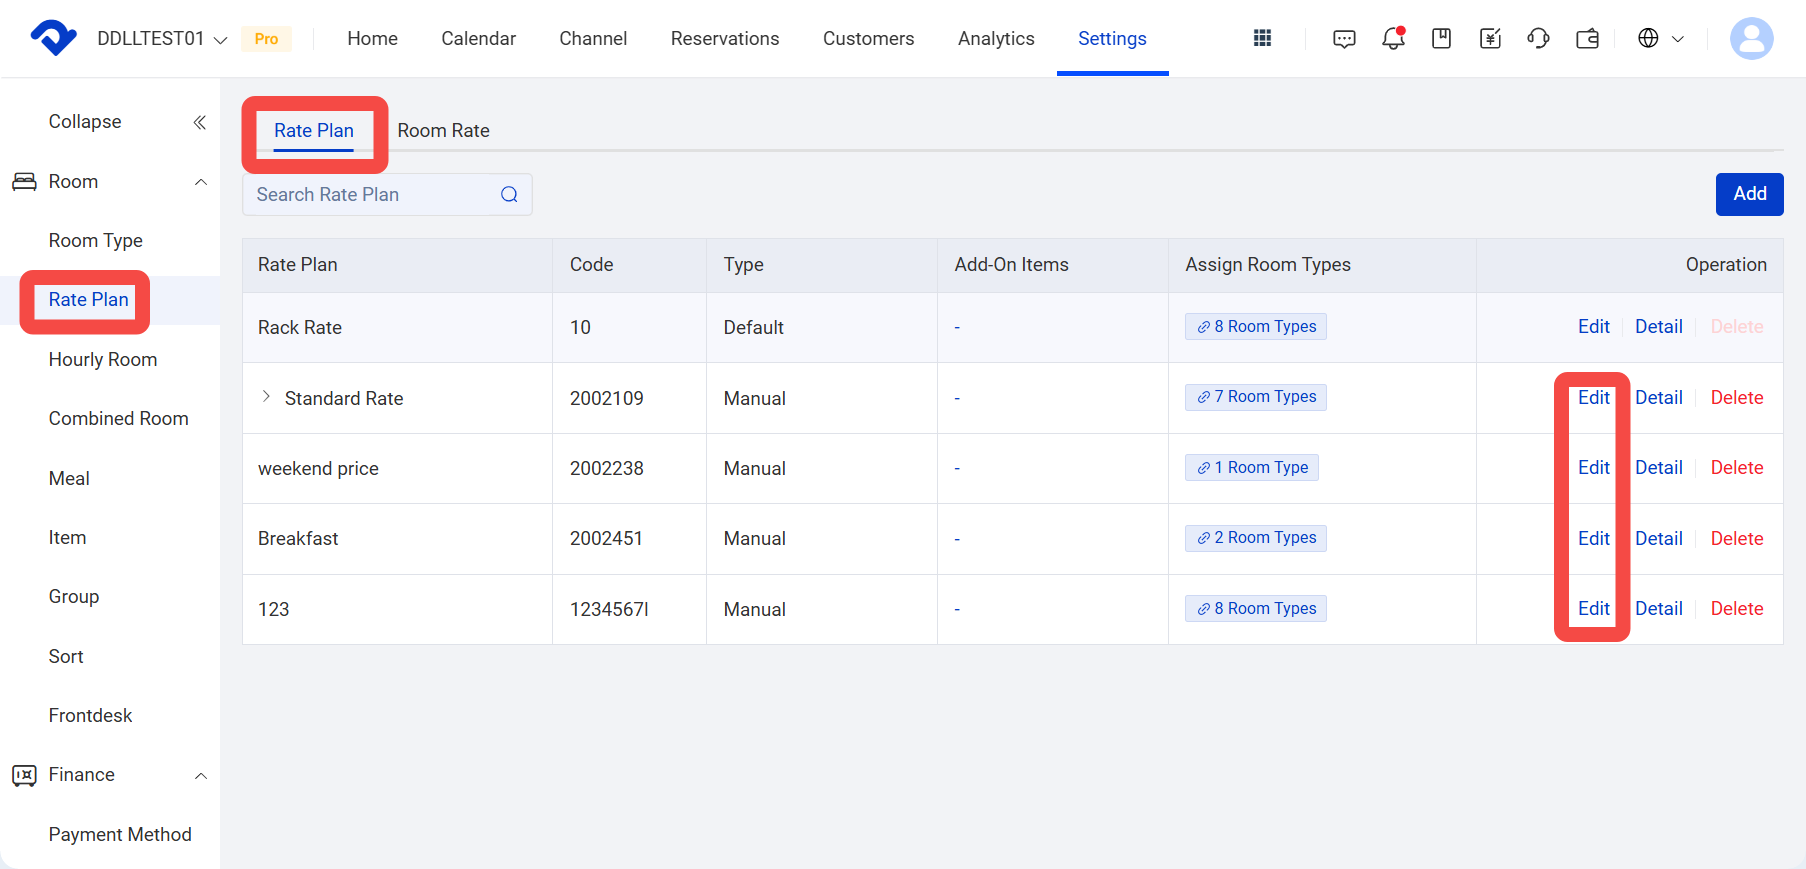Open Frontdesk in the sidebar
The width and height of the screenshot is (1806, 869).
coord(90,716)
